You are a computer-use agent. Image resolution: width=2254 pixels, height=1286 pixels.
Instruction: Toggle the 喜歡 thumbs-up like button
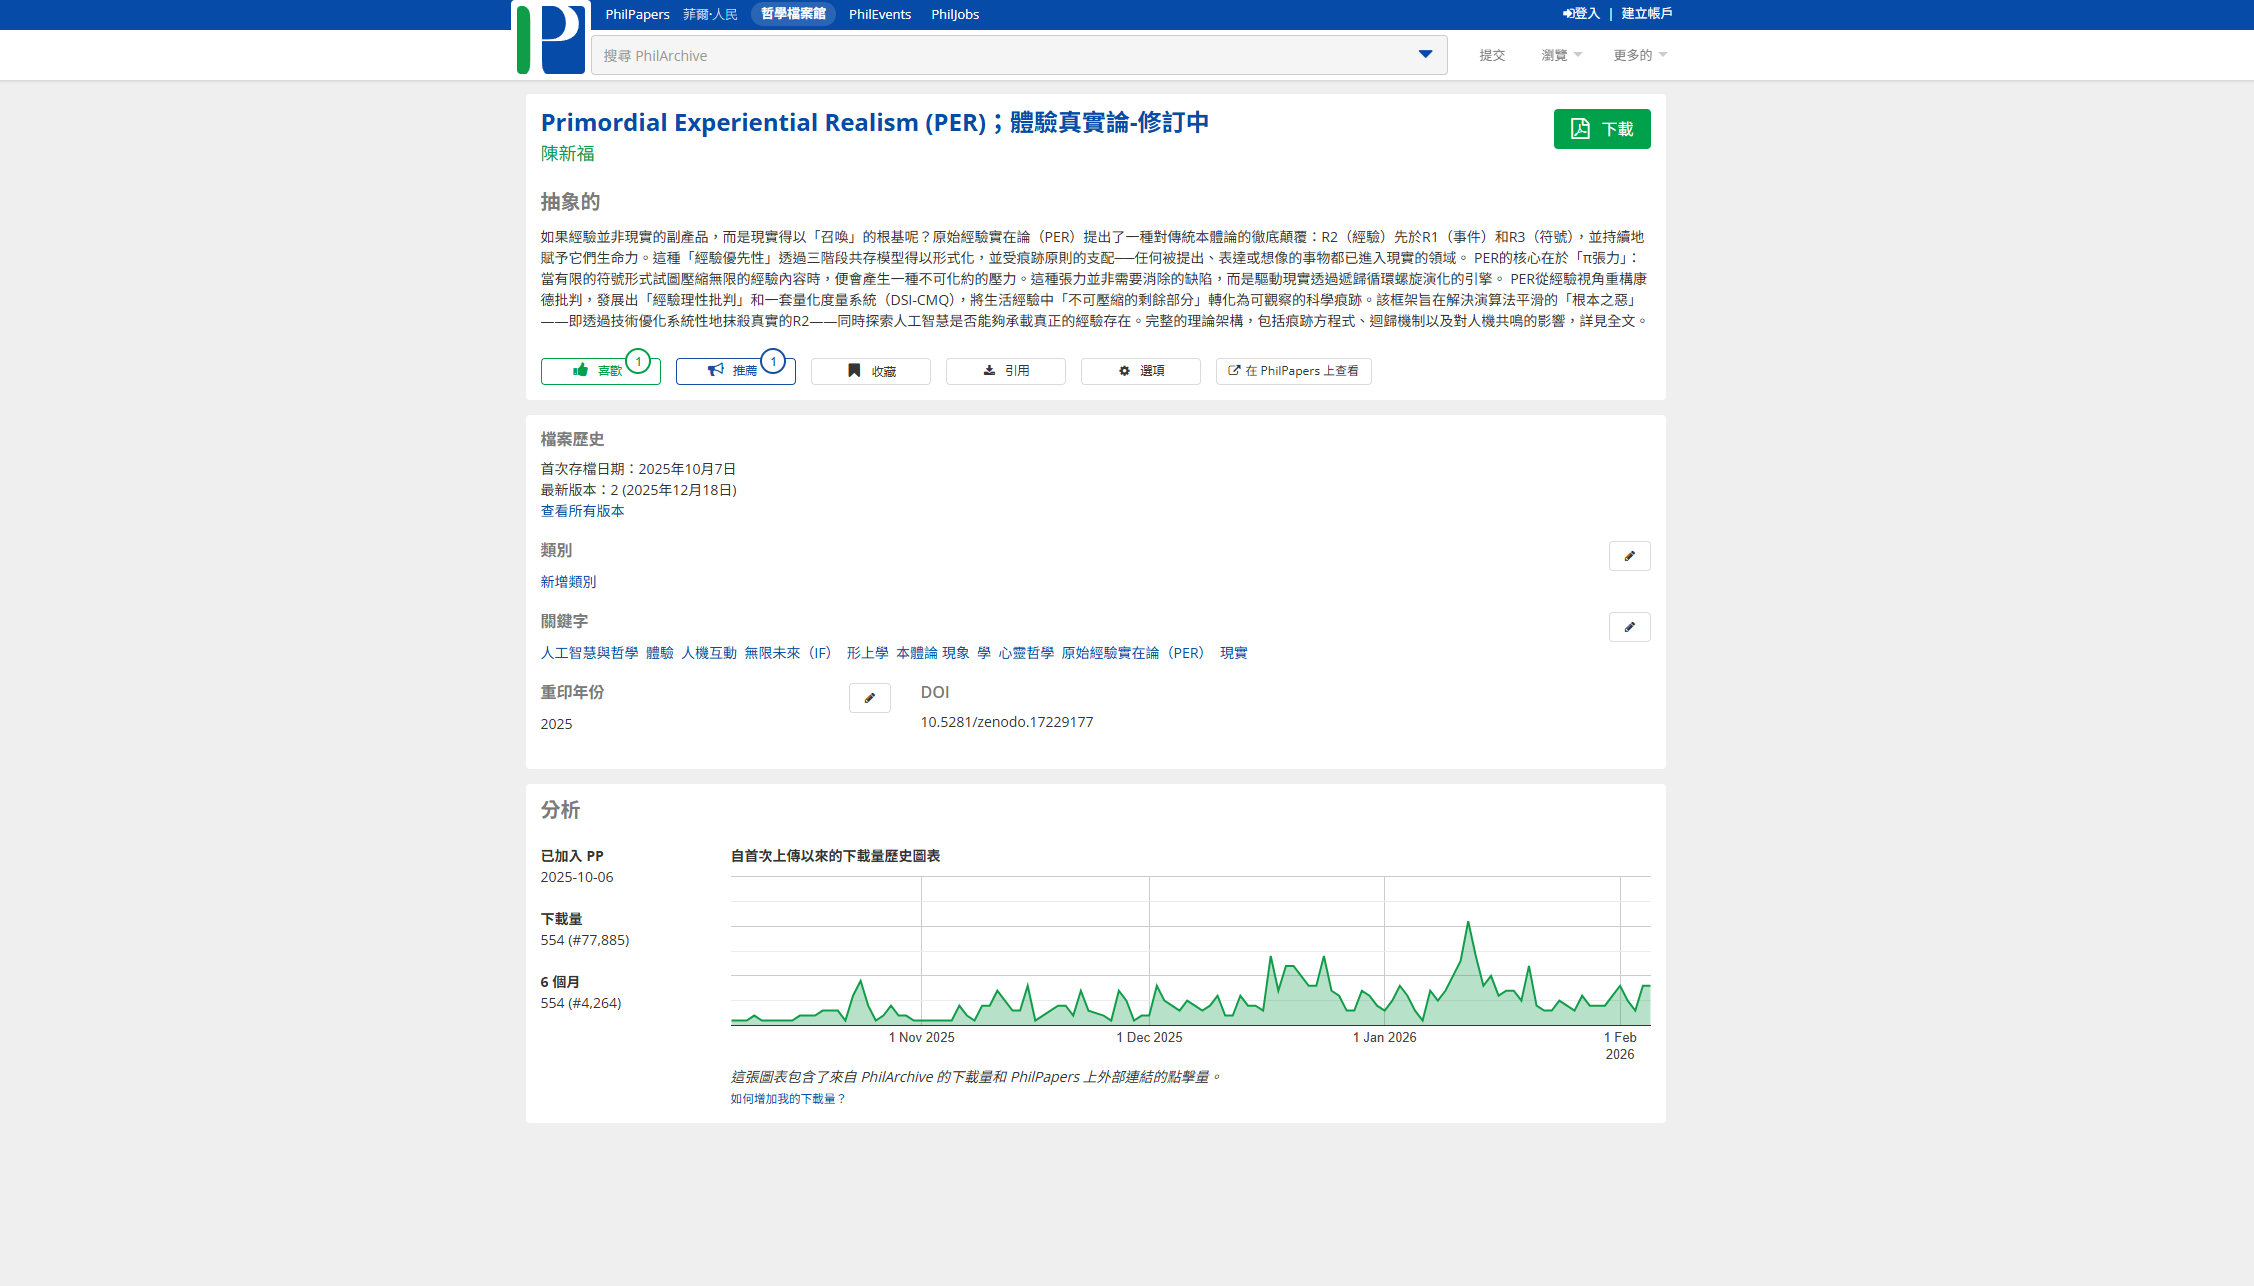(599, 371)
